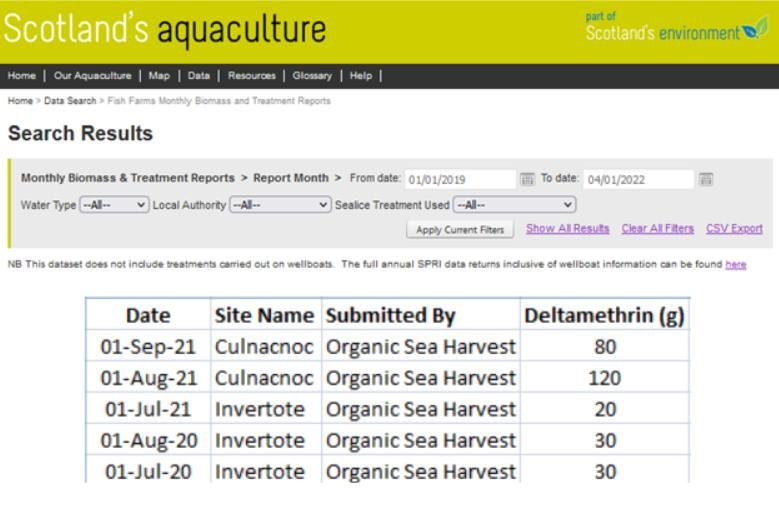
Task: Expand the Local Authority dropdown
Action: 279,204
